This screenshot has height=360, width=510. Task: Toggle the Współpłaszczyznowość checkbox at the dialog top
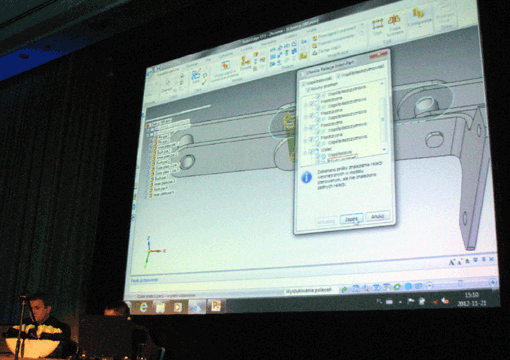pos(338,76)
